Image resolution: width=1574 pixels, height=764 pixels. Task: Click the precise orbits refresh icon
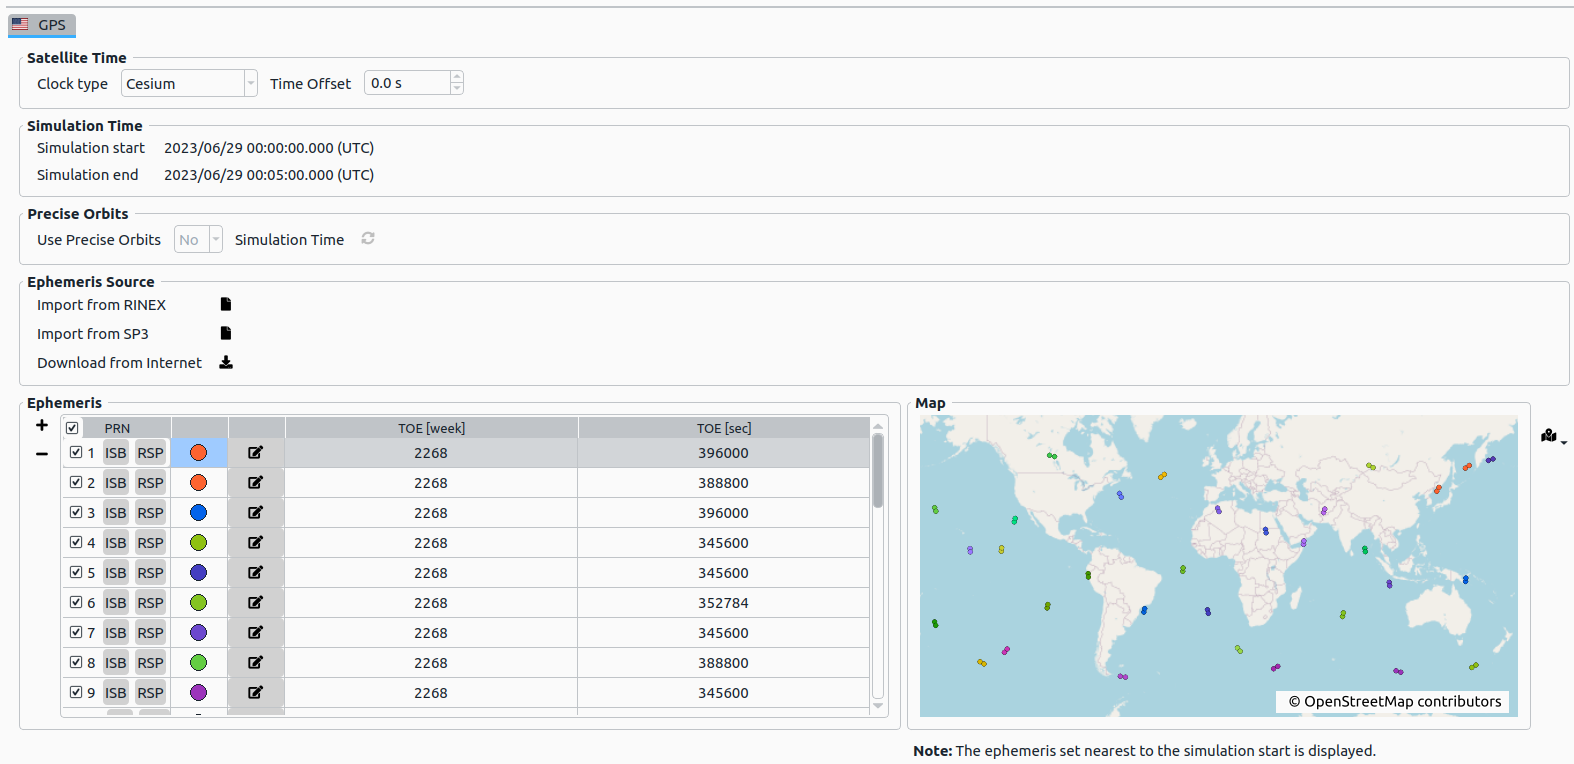pyautogui.click(x=368, y=239)
